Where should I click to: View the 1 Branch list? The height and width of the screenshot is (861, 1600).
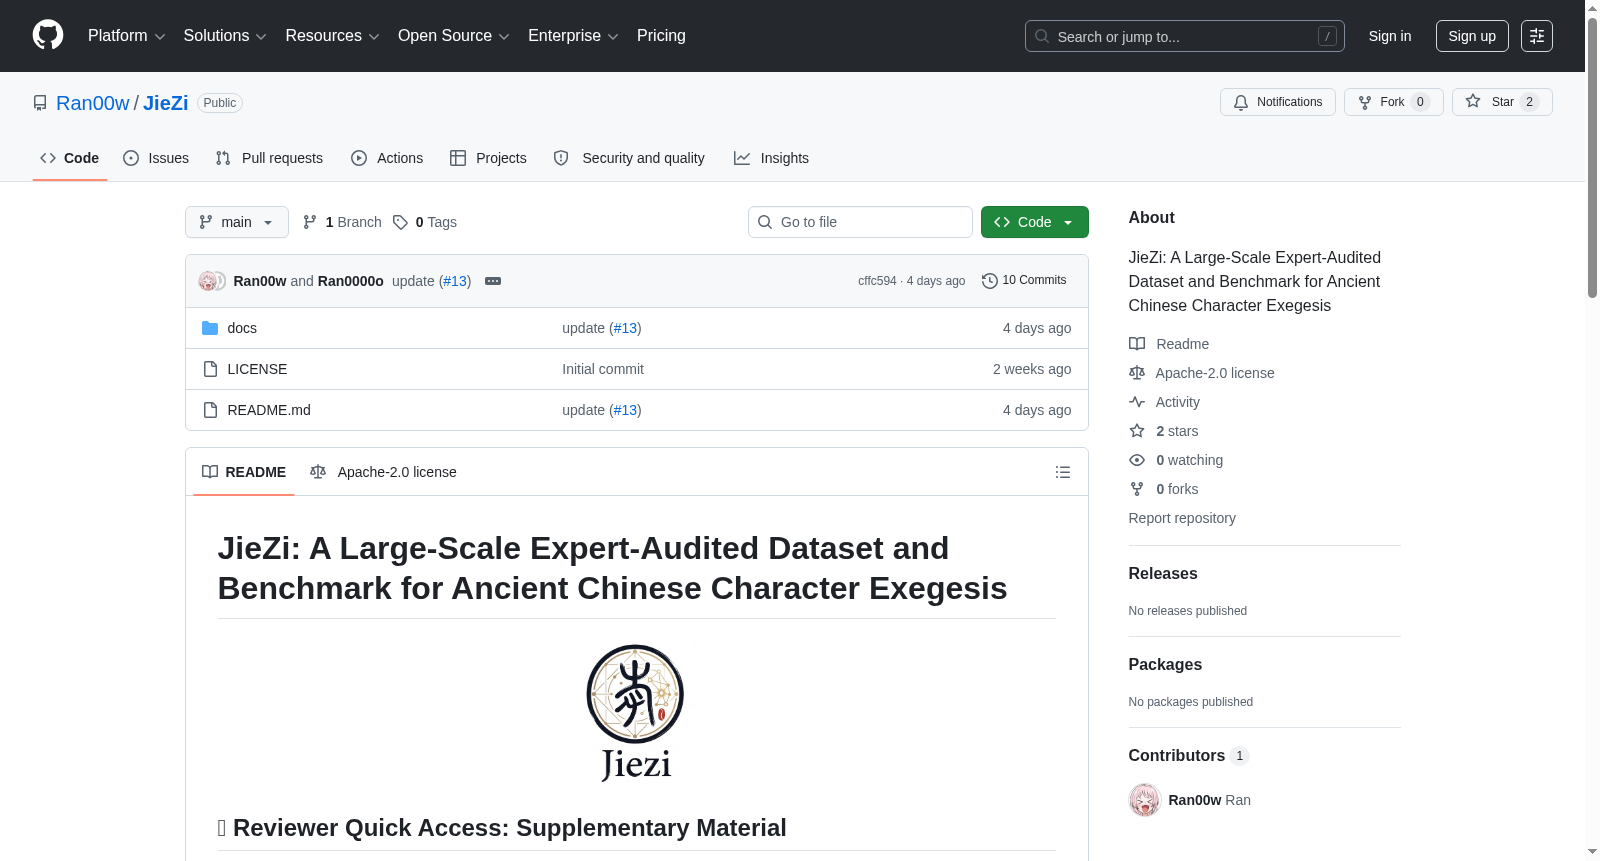pos(342,222)
